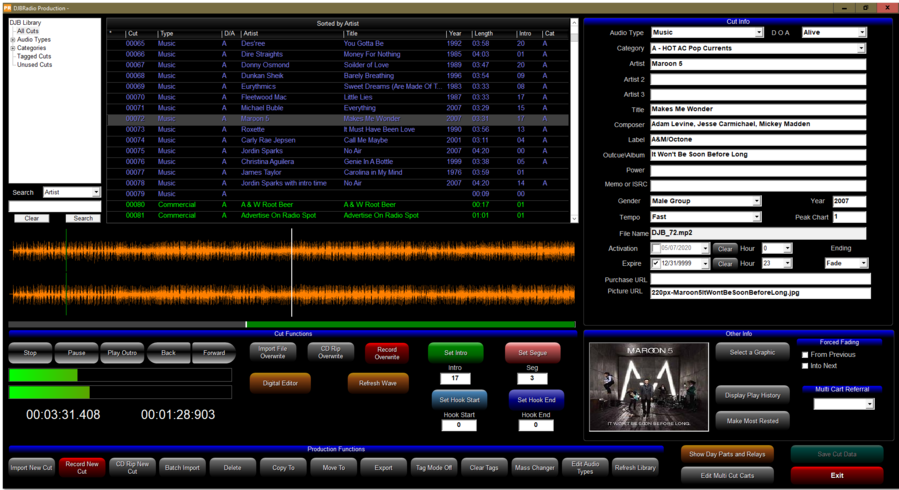Open the Search field type dropdown
Viewport: 899px width, 490px height.
point(96,193)
